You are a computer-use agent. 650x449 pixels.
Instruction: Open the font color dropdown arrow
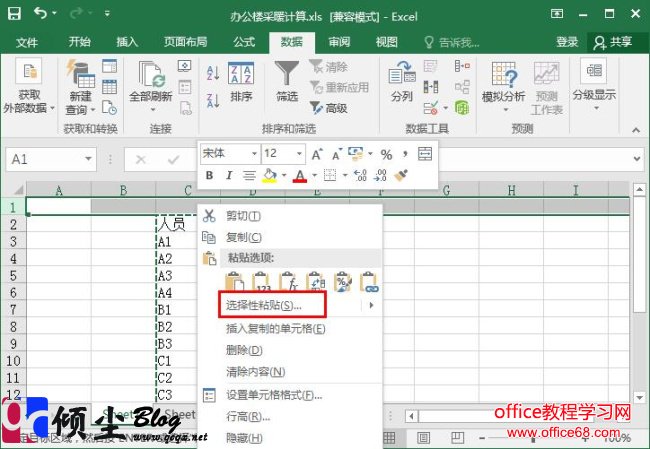coord(314,175)
